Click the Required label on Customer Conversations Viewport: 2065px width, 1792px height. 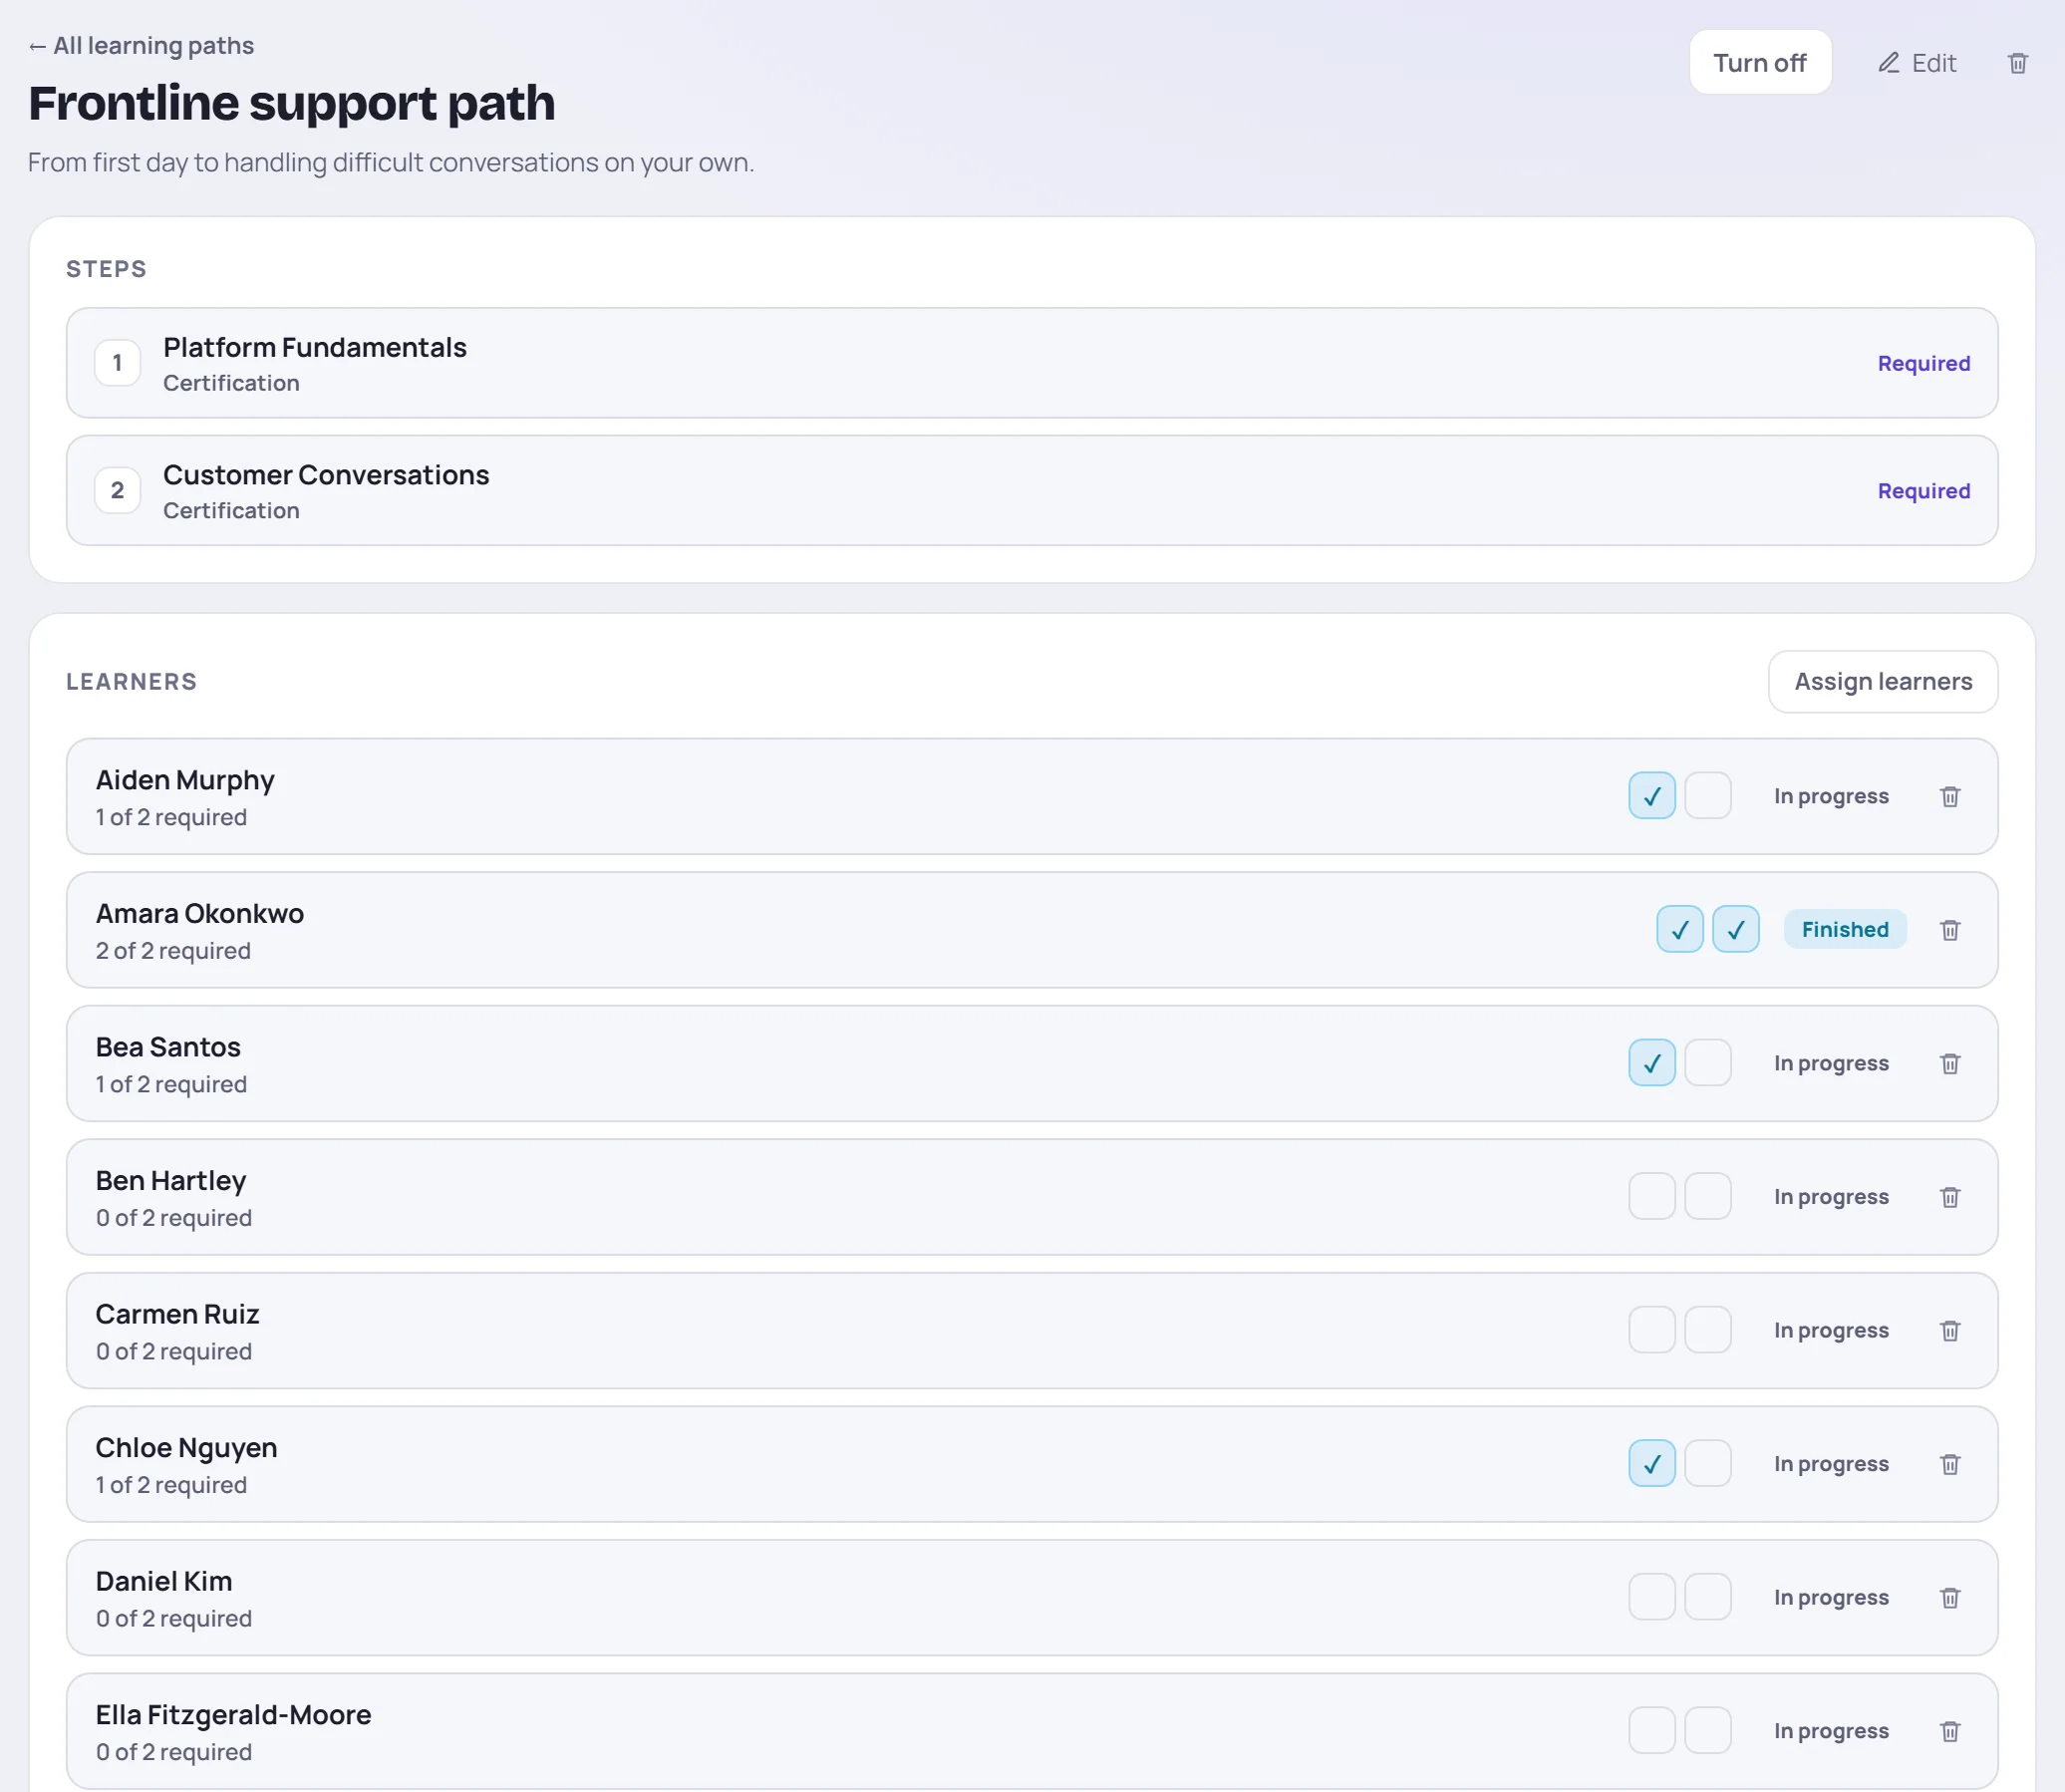1923,491
